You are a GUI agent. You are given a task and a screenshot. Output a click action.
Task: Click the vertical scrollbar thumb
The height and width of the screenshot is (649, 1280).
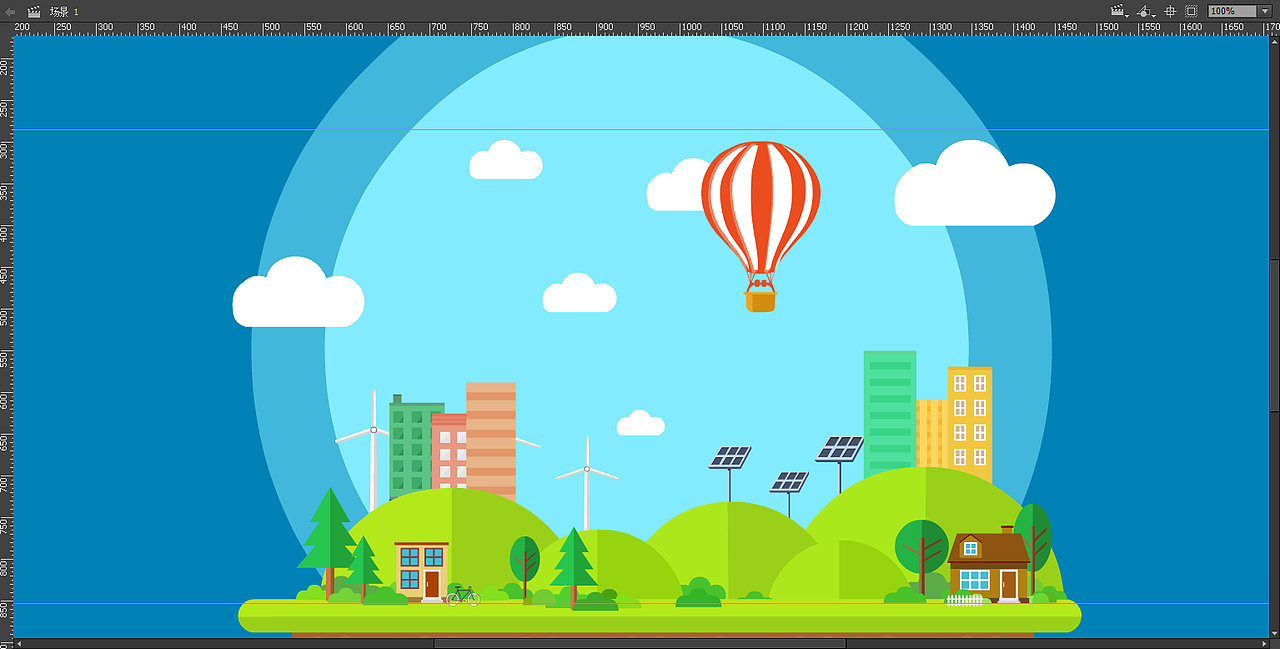[x=1274, y=334]
